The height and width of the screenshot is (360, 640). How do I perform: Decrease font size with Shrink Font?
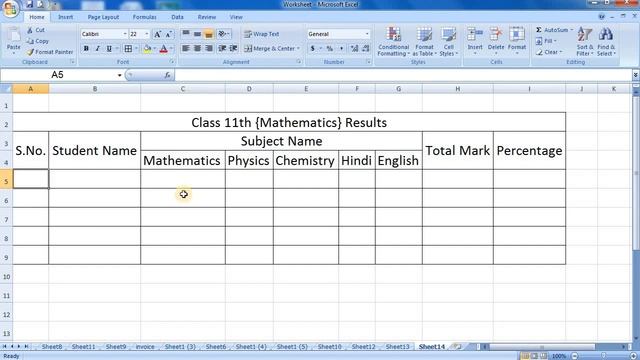tap(168, 34)
